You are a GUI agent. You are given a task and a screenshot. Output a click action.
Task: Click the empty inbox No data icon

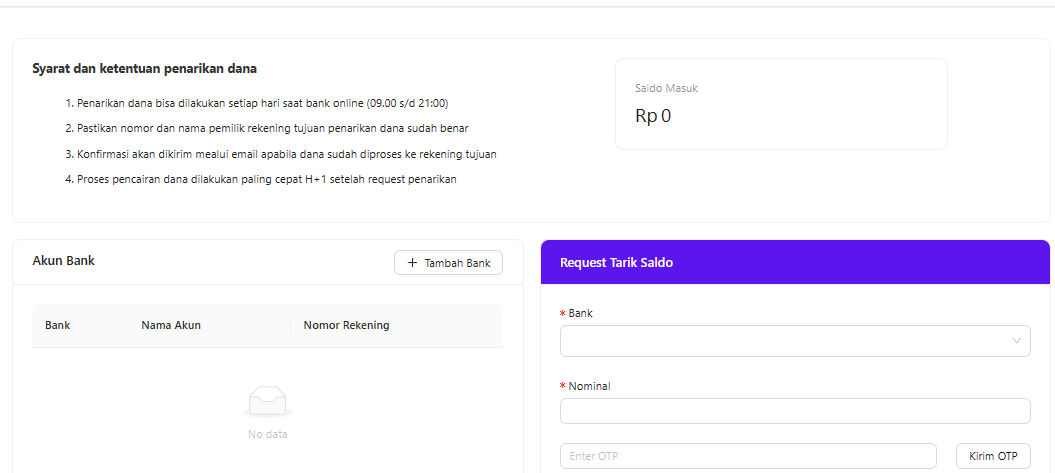tap(267, 401)
